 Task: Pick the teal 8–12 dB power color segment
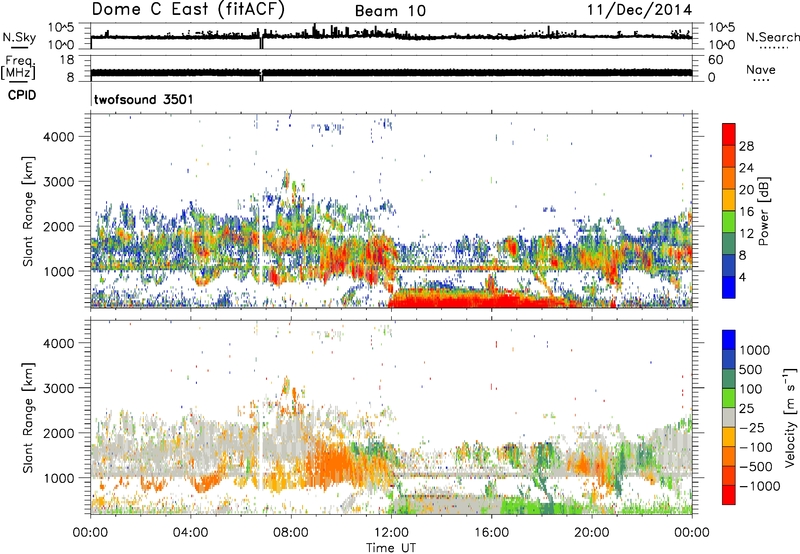point(729,244)
